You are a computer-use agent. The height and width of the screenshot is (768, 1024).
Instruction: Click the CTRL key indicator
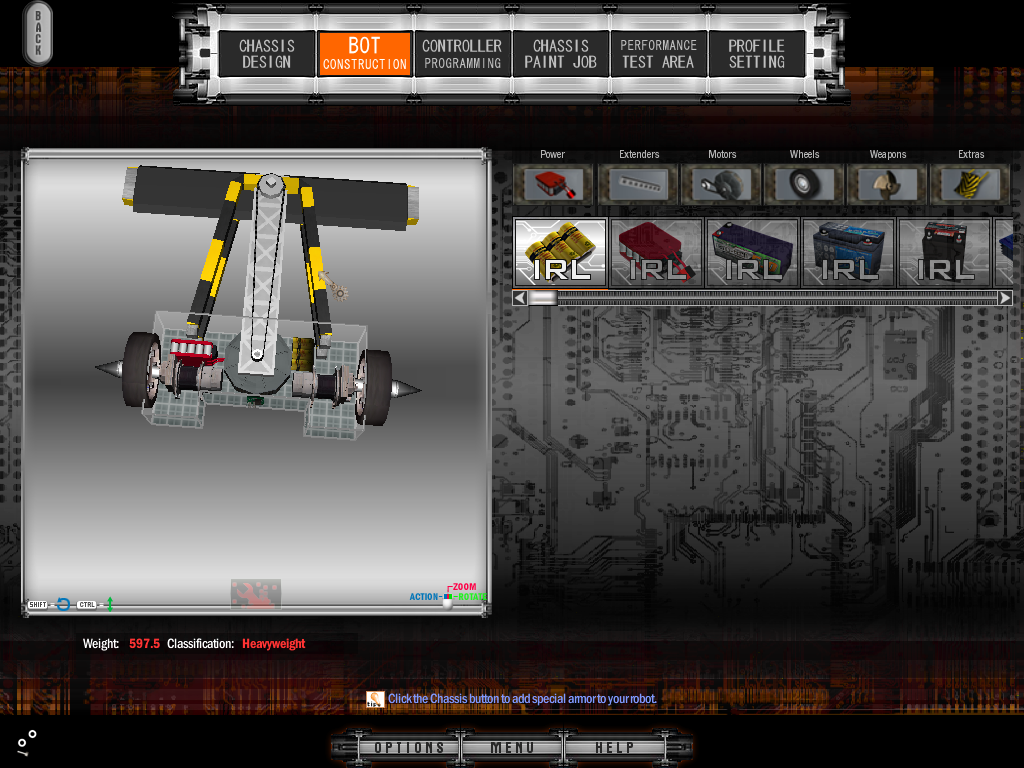point(87,605)
